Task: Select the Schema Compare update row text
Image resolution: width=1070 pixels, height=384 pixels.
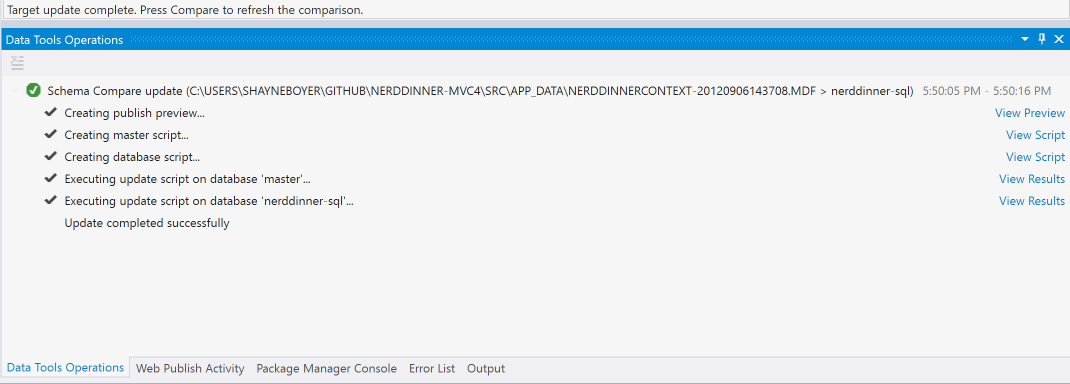Action: (480, 91)
